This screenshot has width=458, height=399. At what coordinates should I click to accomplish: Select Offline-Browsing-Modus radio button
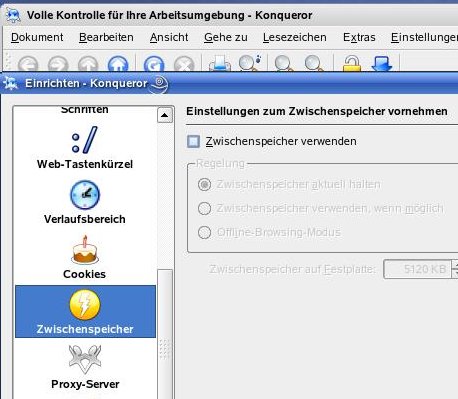[x=204, y=232]
